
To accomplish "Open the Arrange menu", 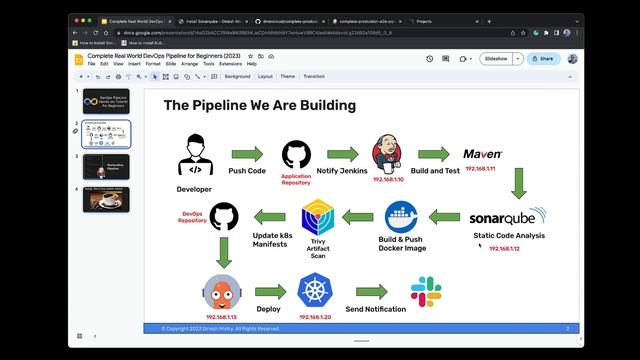I will tap(189, 64).
